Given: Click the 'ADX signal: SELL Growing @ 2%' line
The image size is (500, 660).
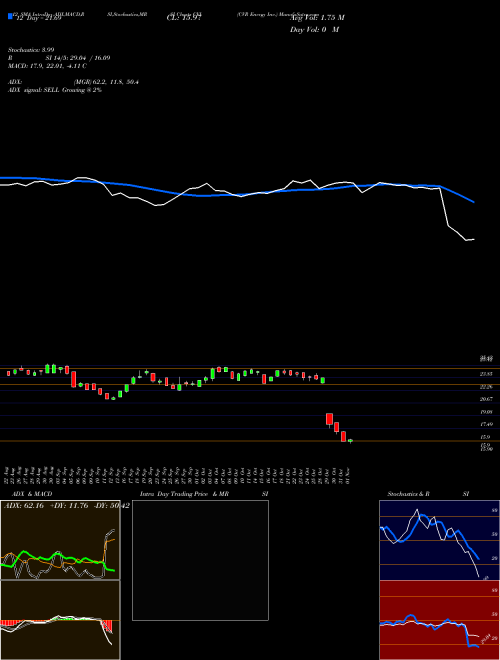Looking at the screenshot, I should [55, 90].
